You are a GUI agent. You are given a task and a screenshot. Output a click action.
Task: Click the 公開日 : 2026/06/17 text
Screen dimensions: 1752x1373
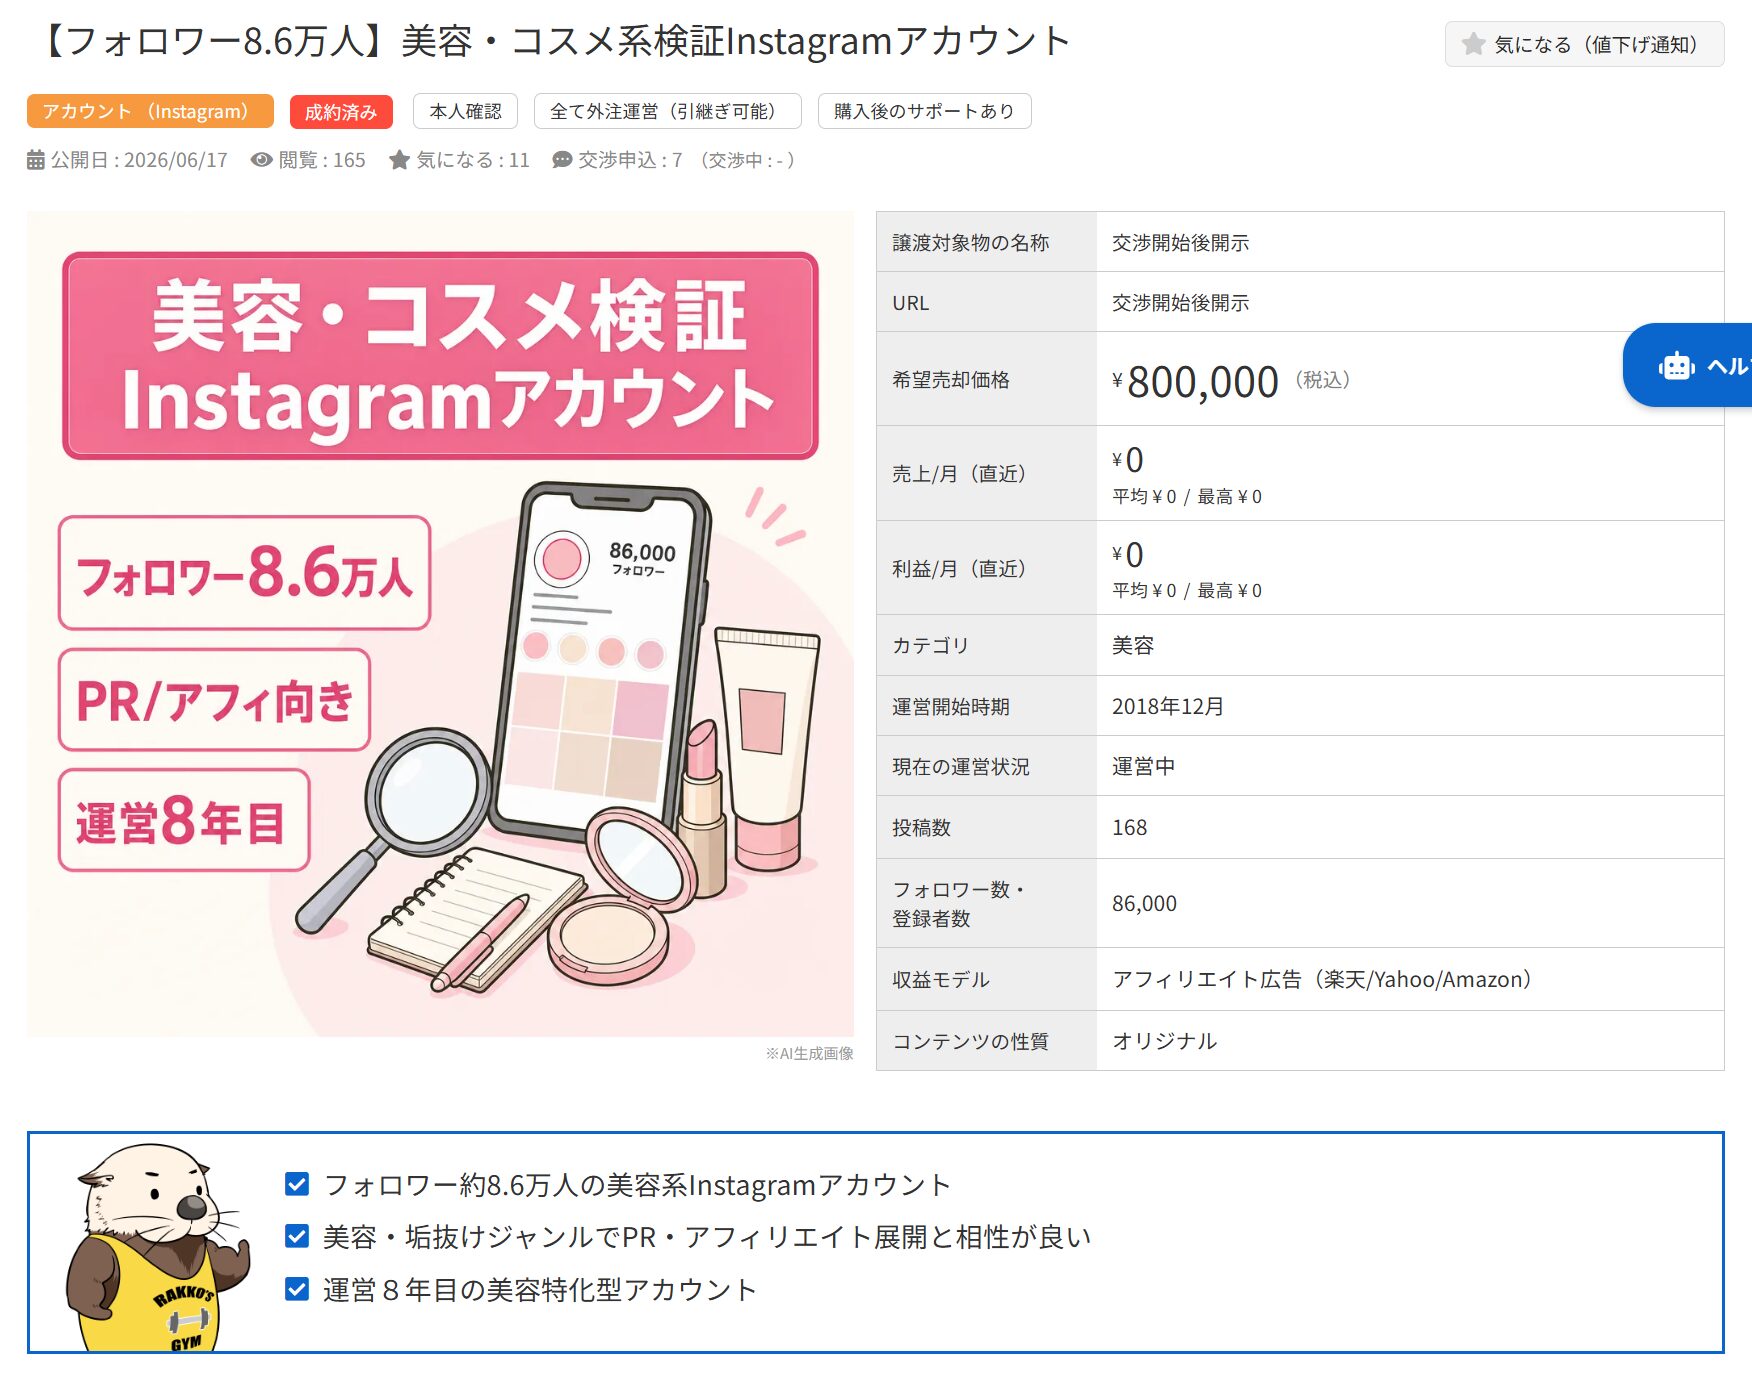coord(139,160)
